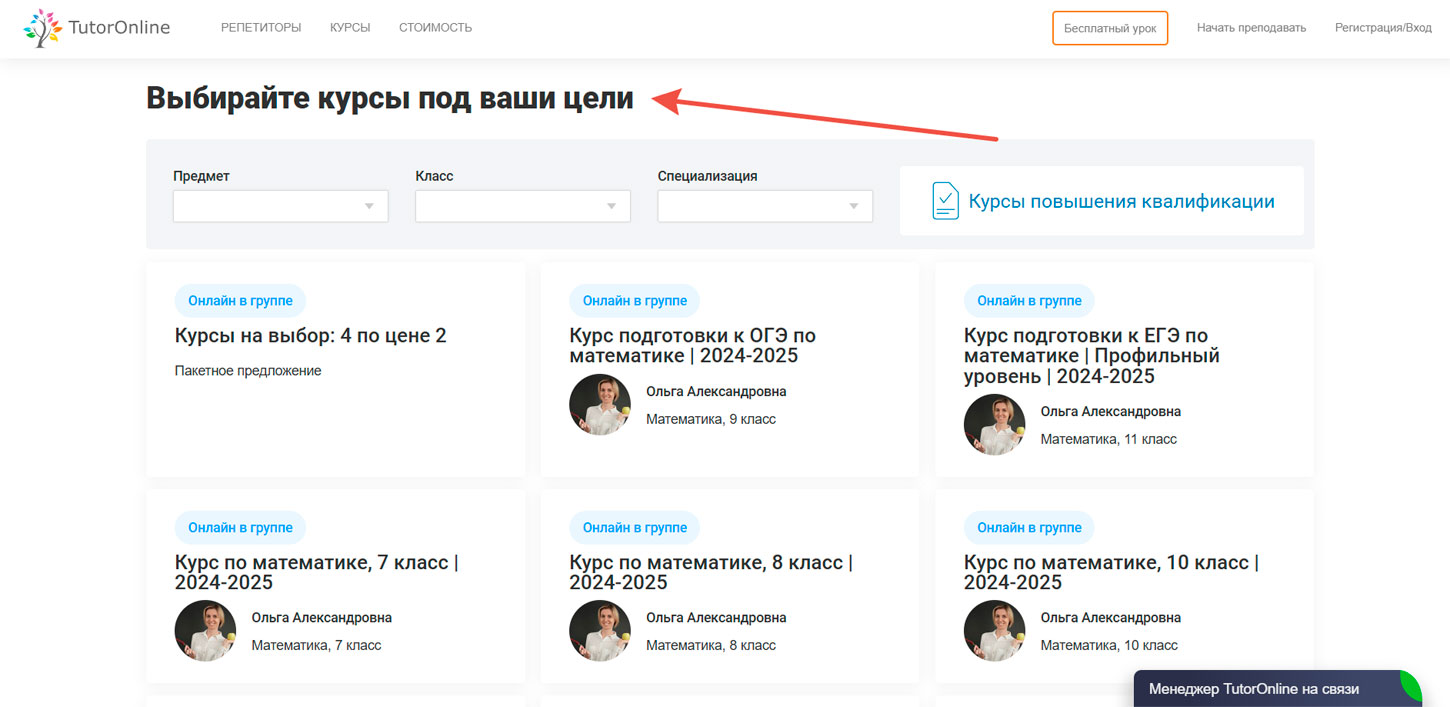Click tutor photo in the 8 класс card
The height and width of the screenshot is (707, 1450).
coord(600,631)
